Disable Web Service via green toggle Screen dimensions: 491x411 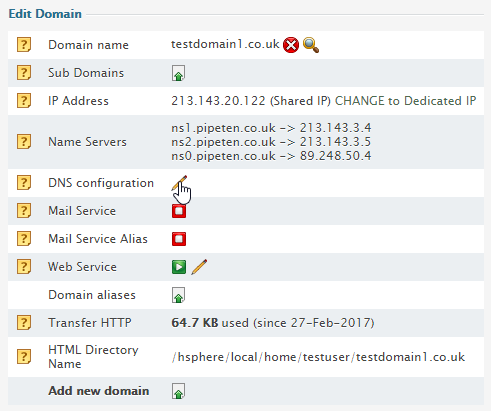(x=179, y=267)
